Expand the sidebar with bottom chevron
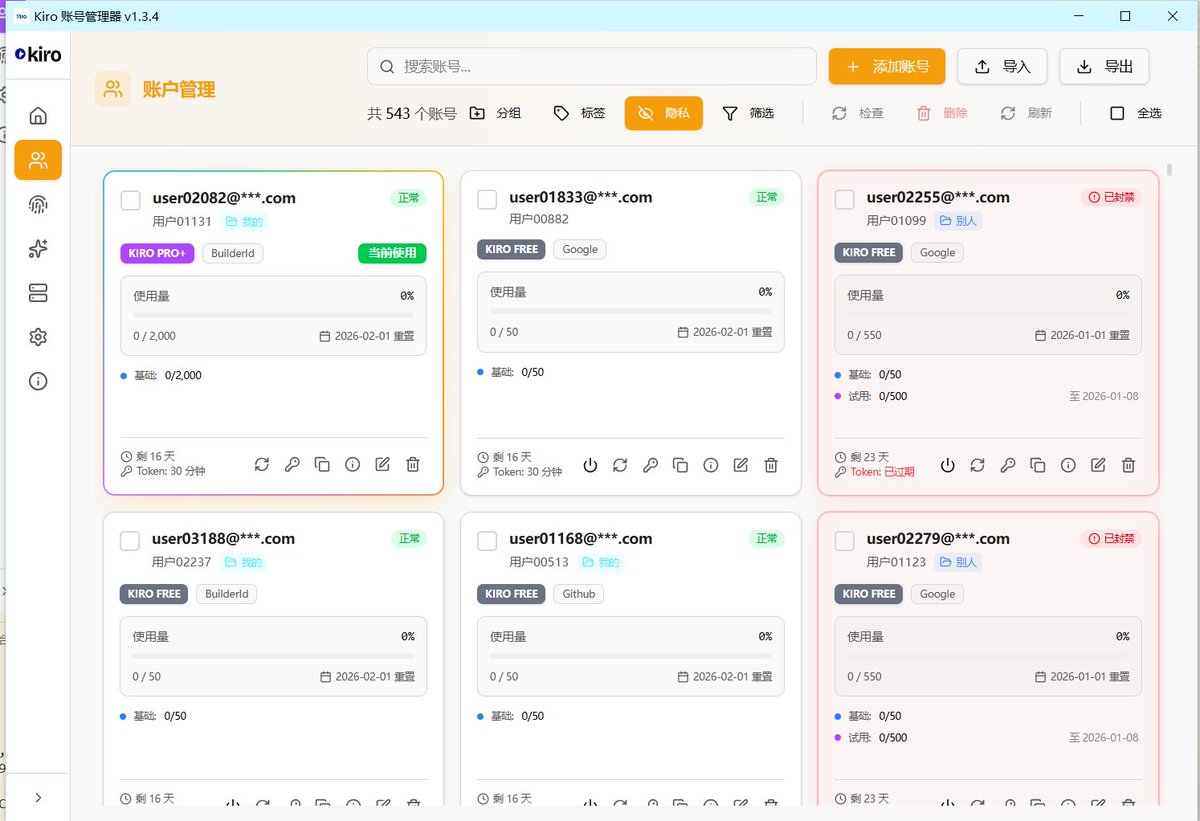Image resolution: width=1200 pixels, height=821 pixels. click(38, 797)
